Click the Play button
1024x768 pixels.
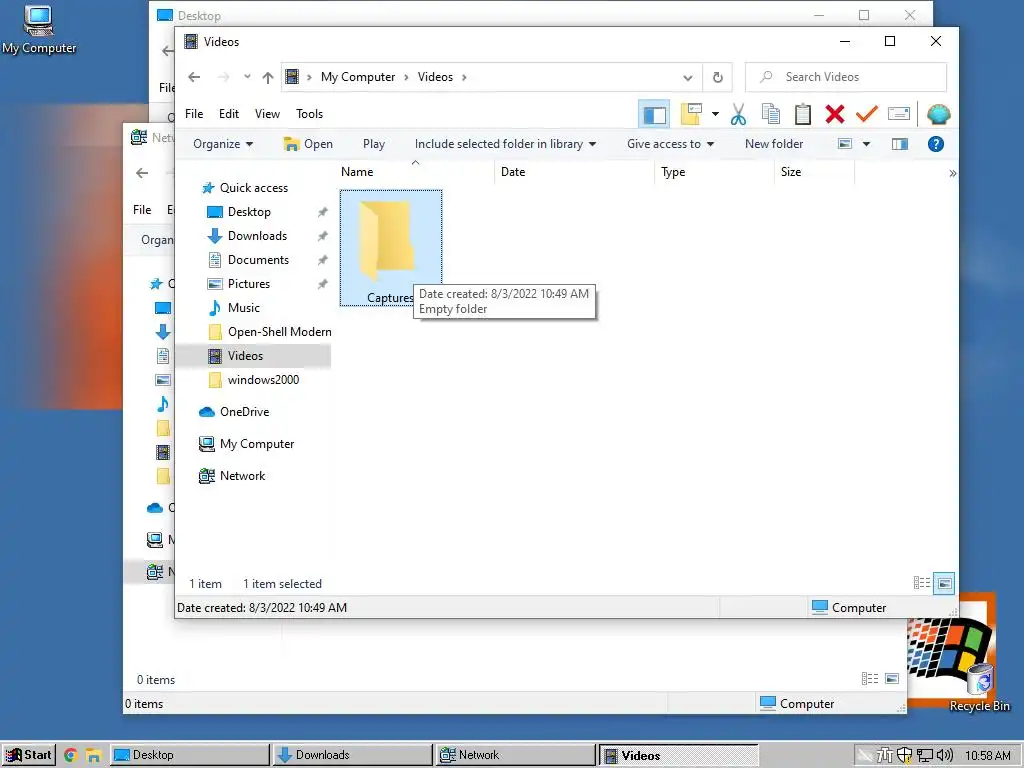click(374, 144)
